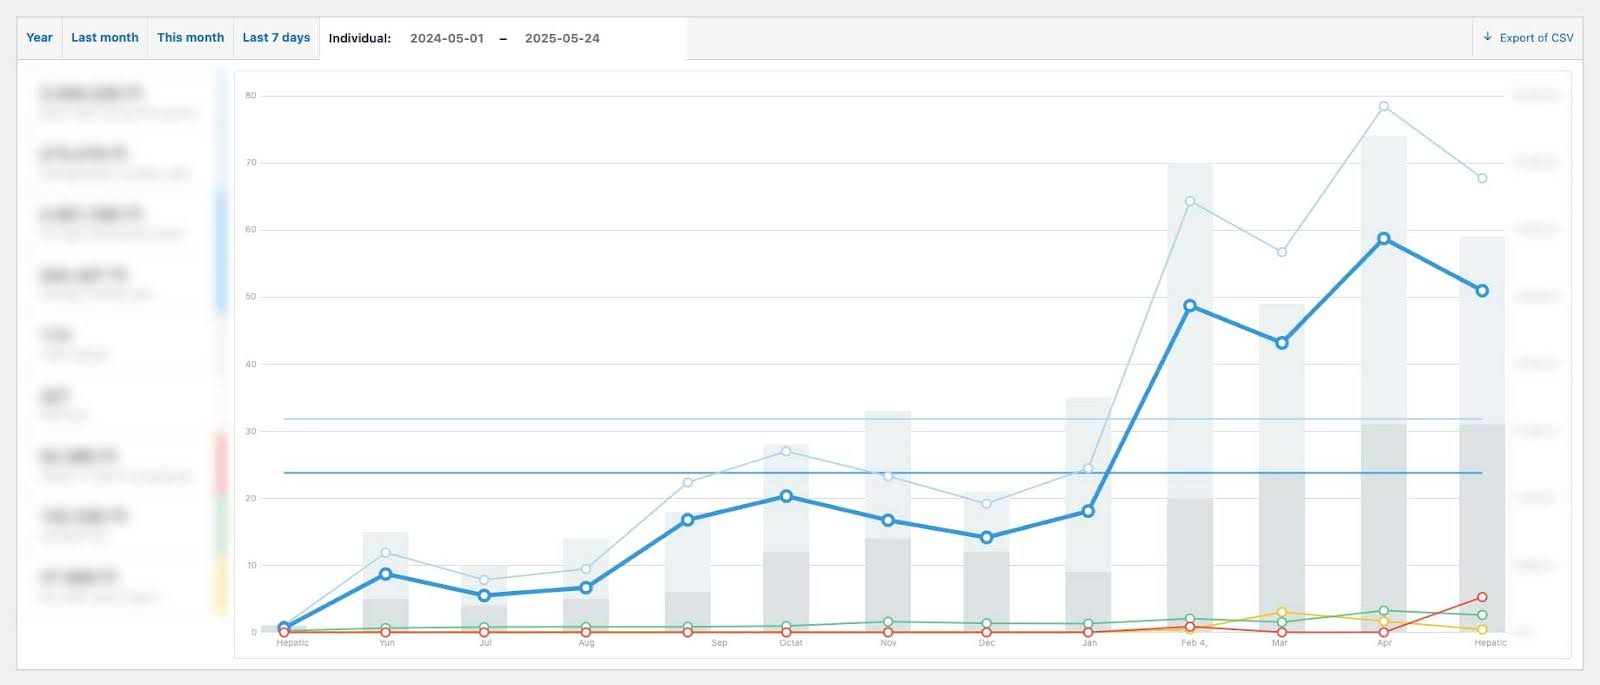Select the Octat point on bold blue line
Screen dimensions: 1600x685
coord(787,496)
